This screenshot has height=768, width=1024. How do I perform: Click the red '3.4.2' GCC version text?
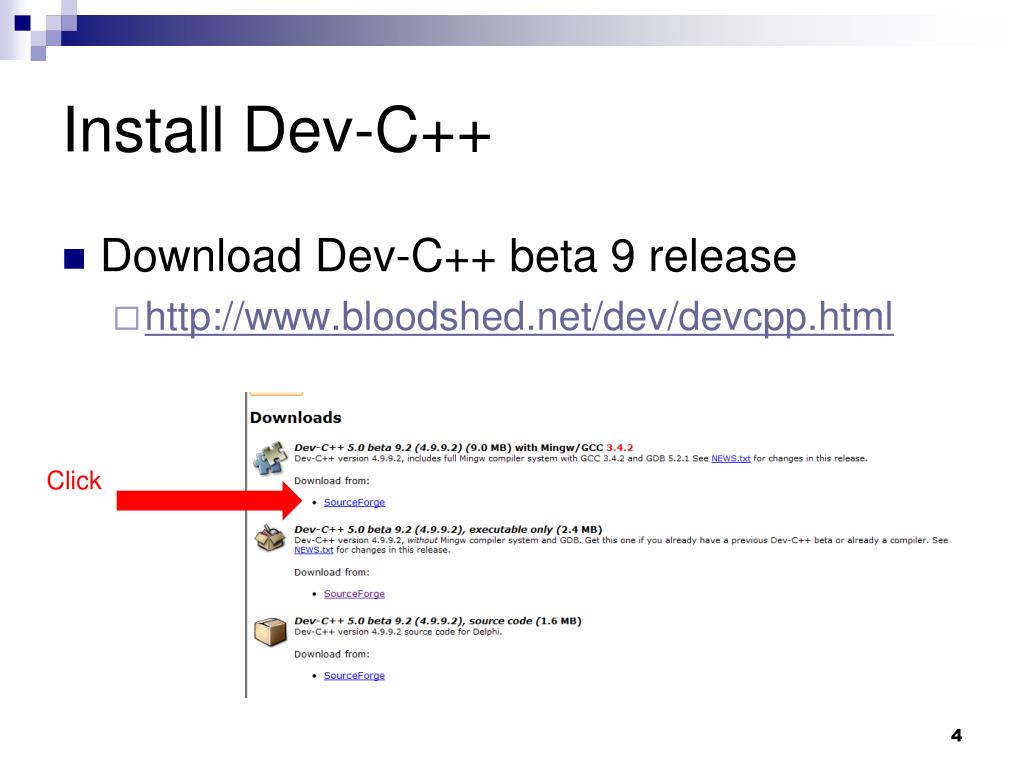click(619, 447)
